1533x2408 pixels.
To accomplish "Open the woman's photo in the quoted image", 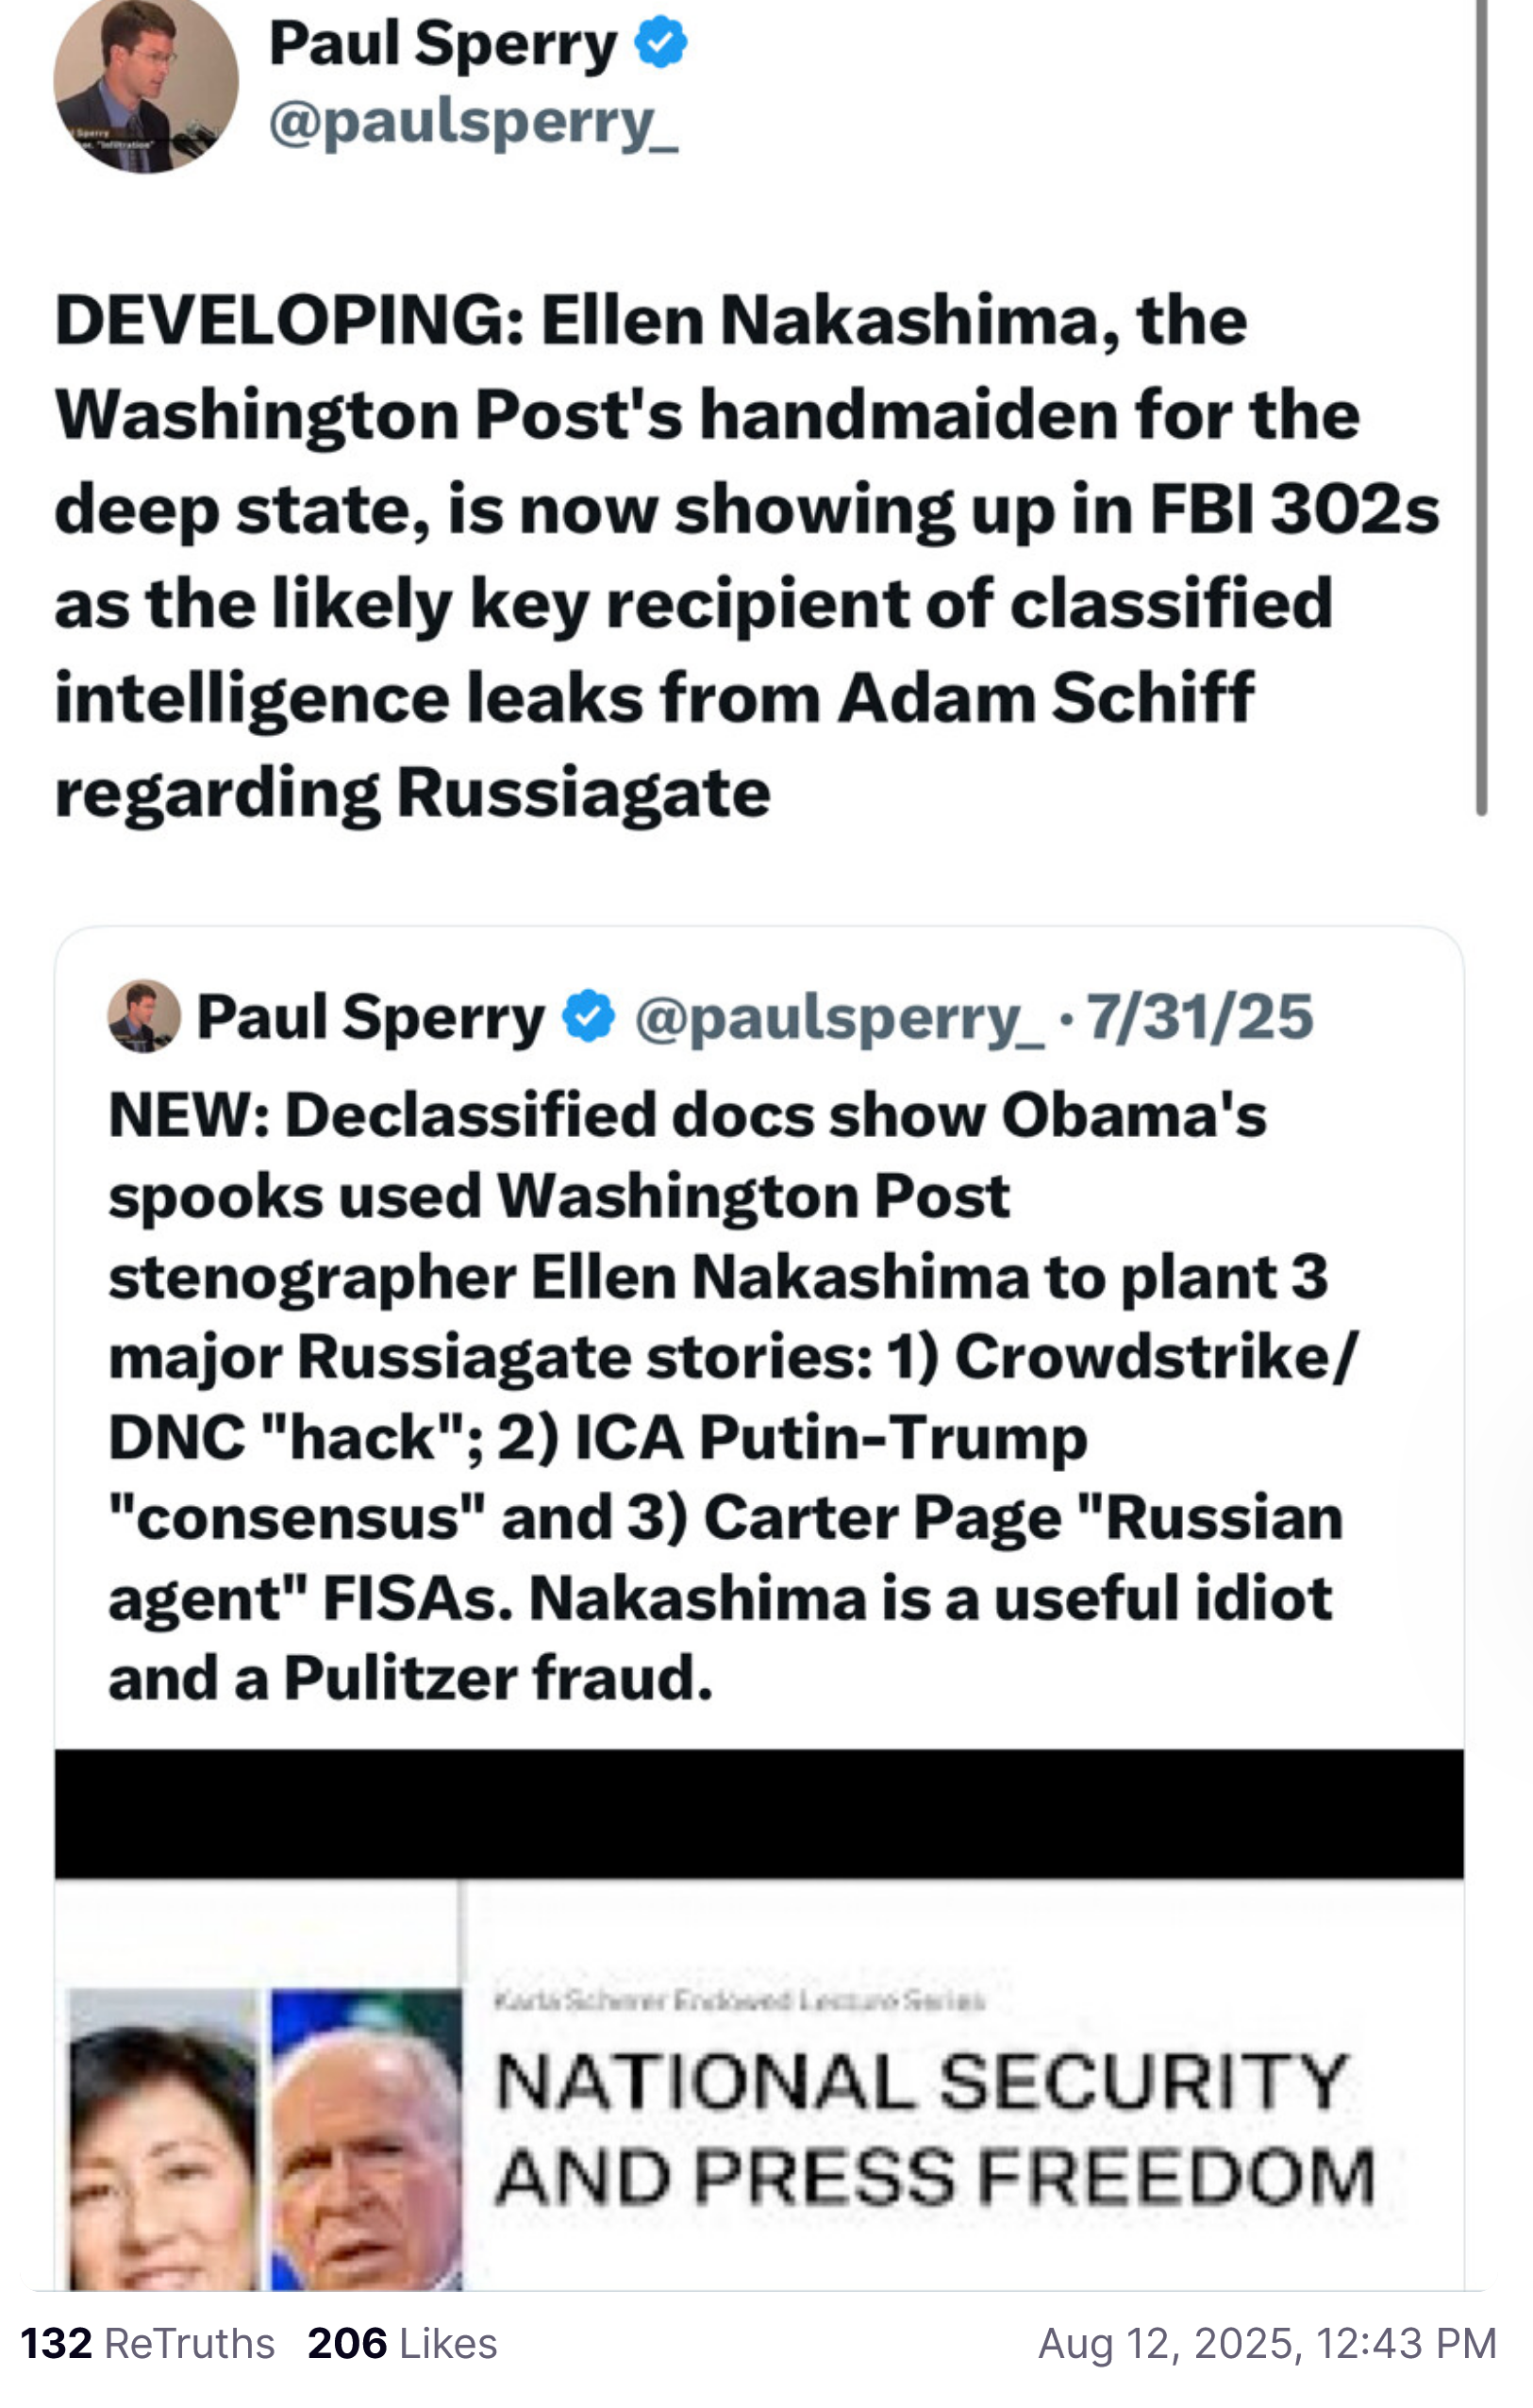I will (x=162, y=2140).
